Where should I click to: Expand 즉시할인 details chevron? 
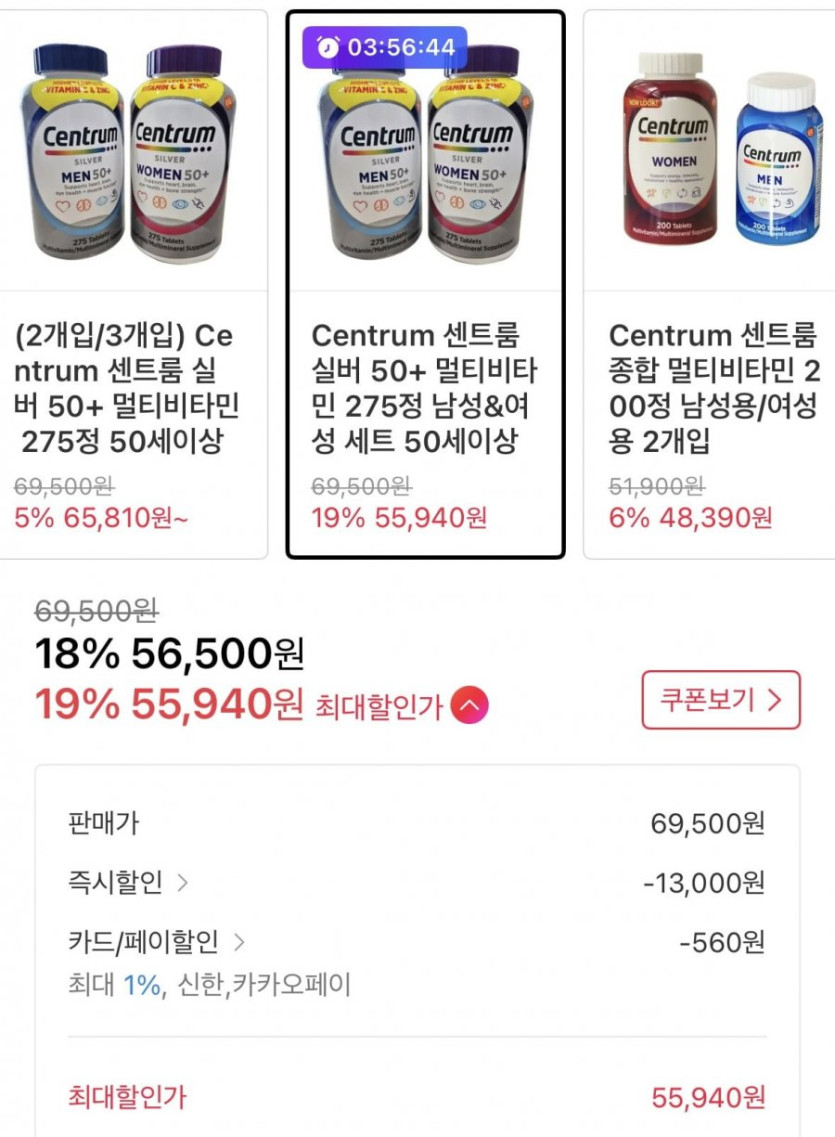(182, 883)
